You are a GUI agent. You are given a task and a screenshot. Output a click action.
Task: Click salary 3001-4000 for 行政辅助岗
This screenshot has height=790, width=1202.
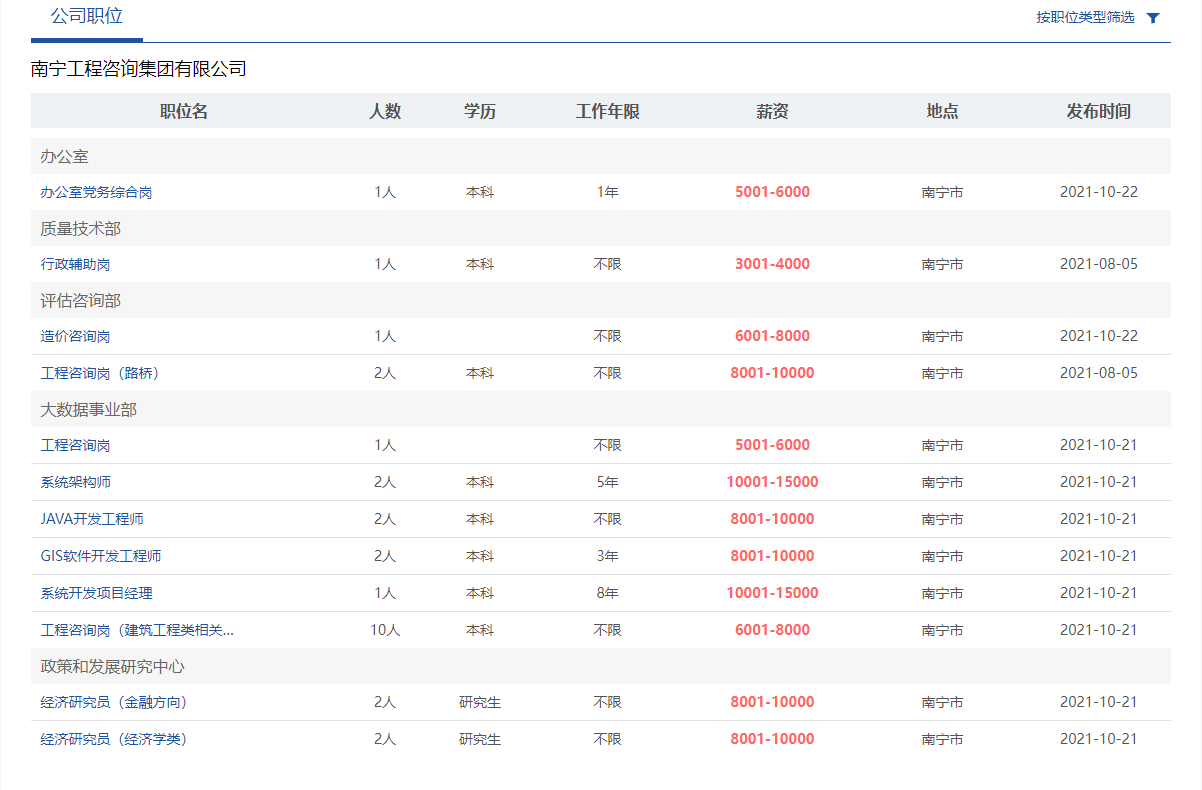tap(773, 264)
